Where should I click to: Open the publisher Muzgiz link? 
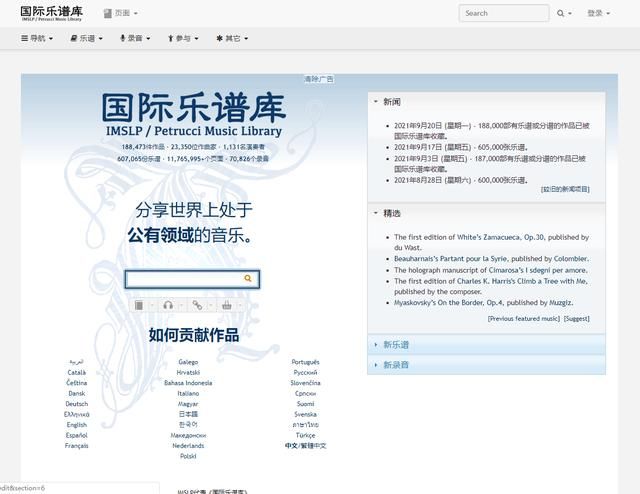560,303
